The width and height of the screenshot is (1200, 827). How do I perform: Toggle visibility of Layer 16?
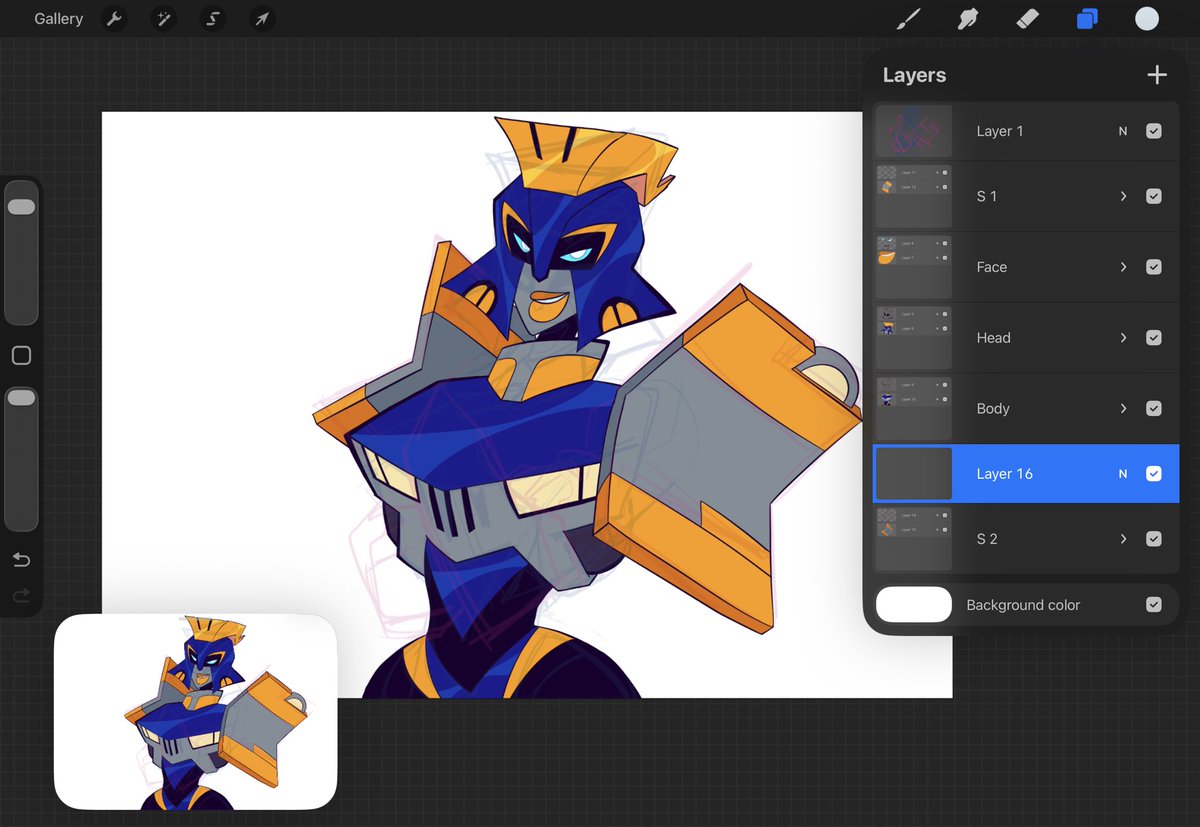coord(1154,474)
